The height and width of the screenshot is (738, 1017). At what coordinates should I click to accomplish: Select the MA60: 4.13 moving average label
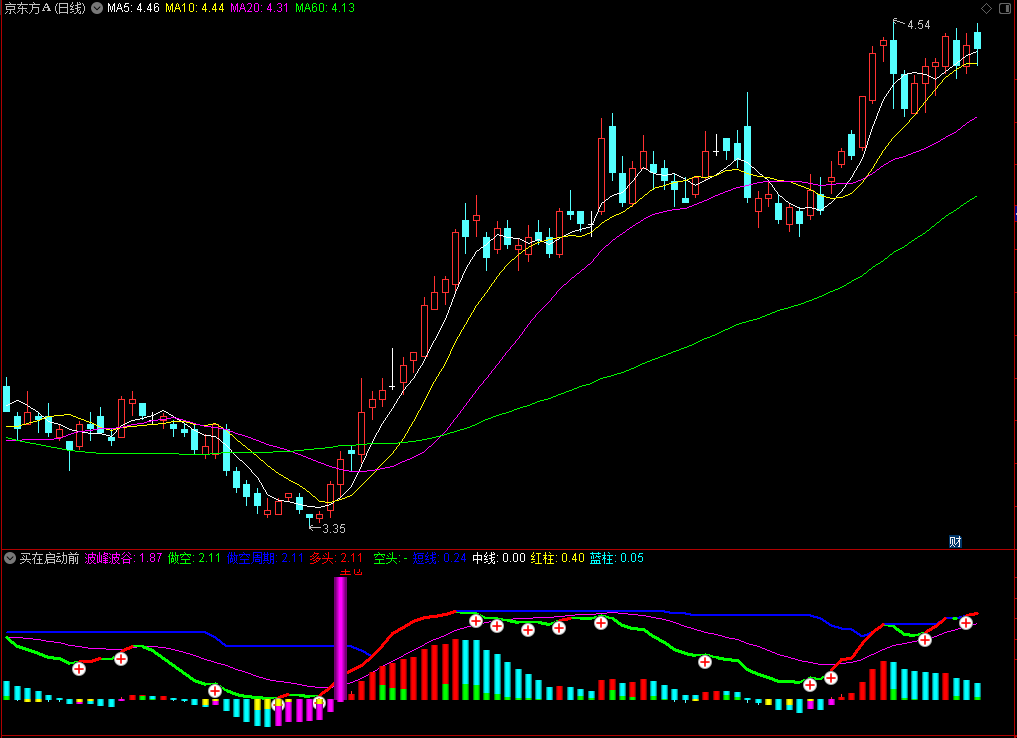coord(325,8)
